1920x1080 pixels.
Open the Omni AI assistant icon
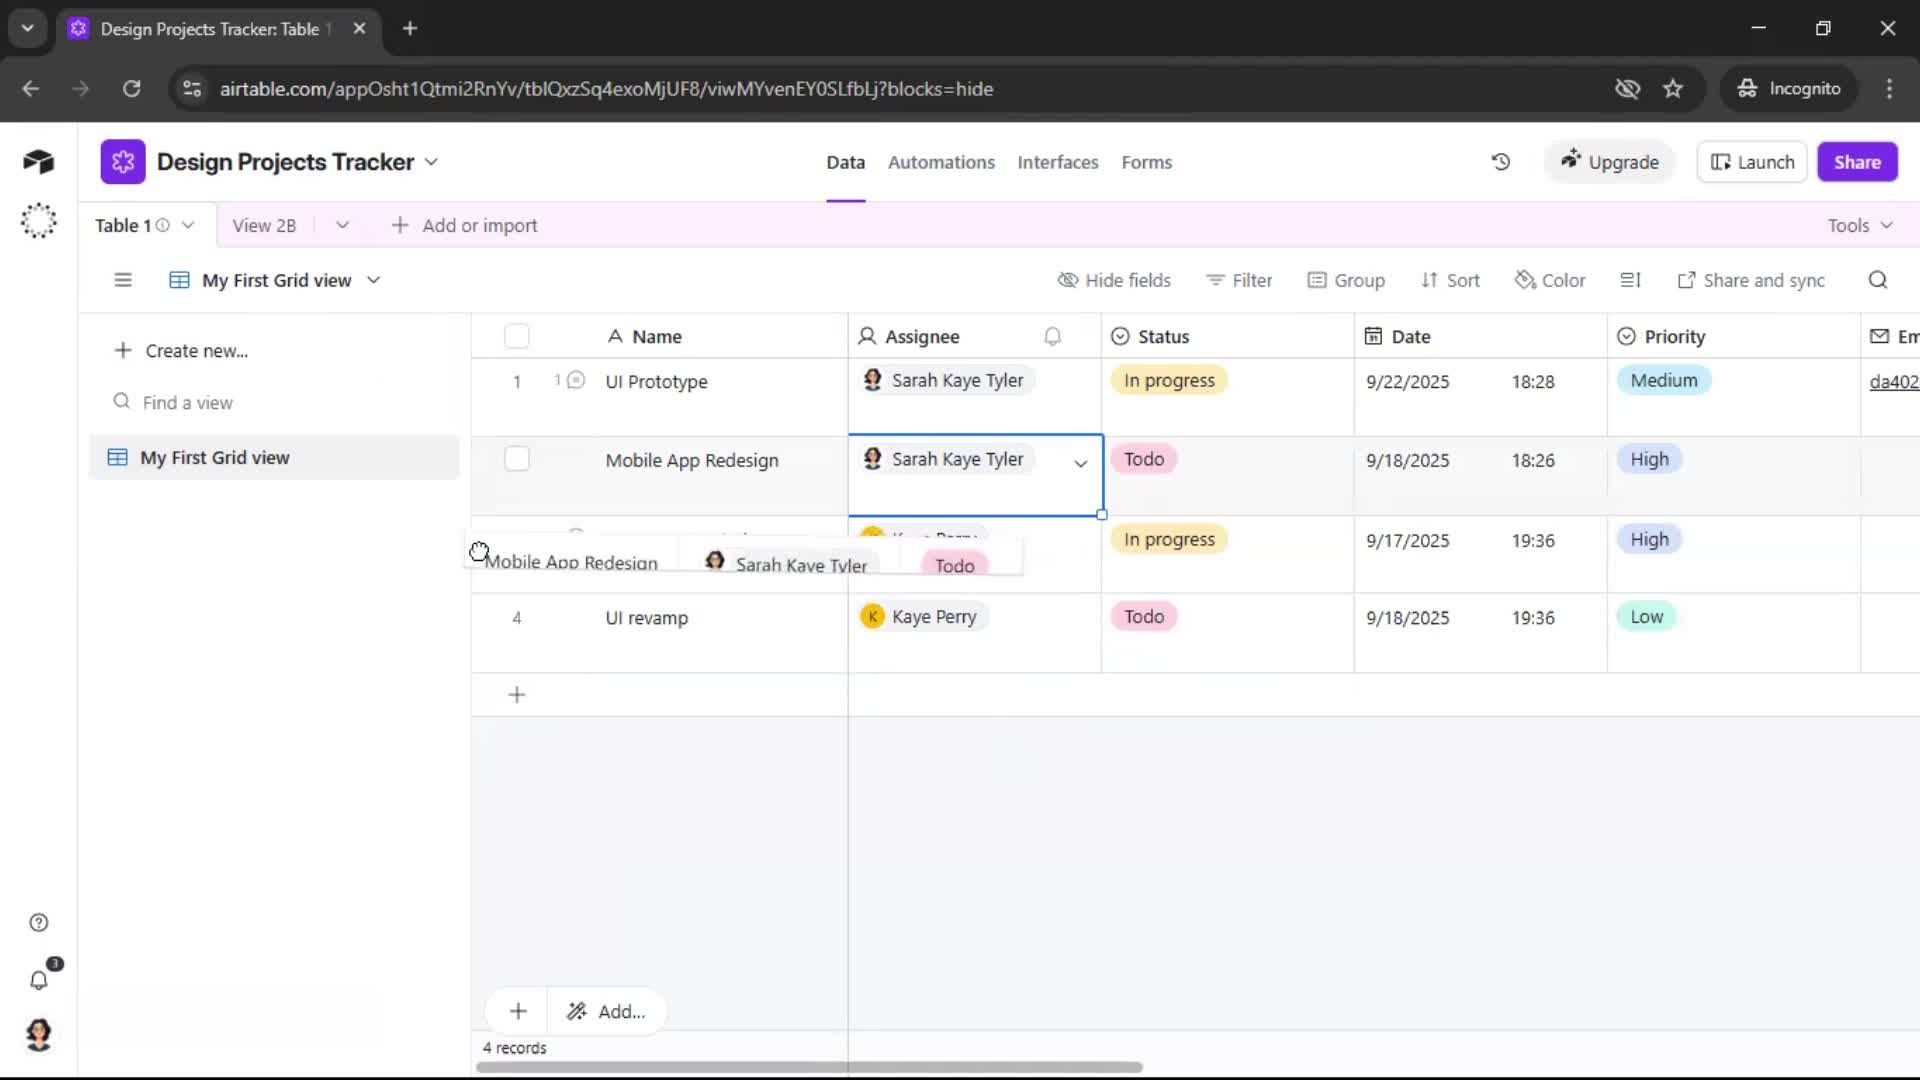pos(38,221)
